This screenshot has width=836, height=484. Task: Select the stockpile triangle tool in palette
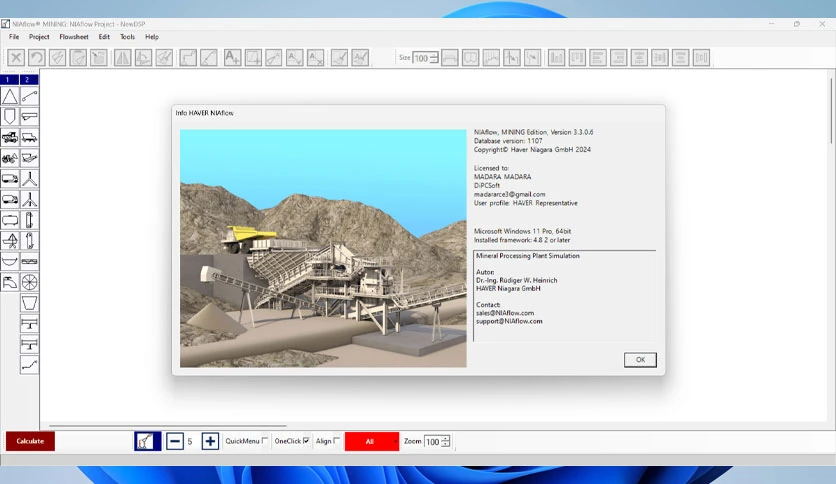click(10, 96)
